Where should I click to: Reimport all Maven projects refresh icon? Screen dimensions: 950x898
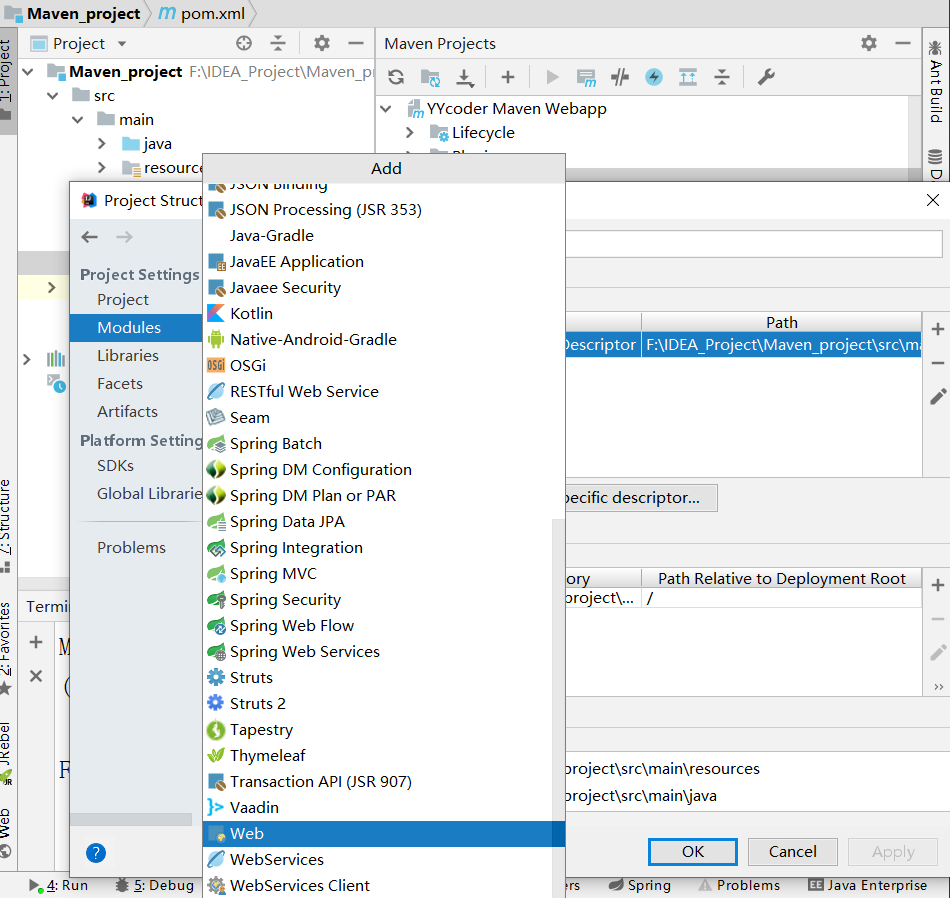coord(396,77)
